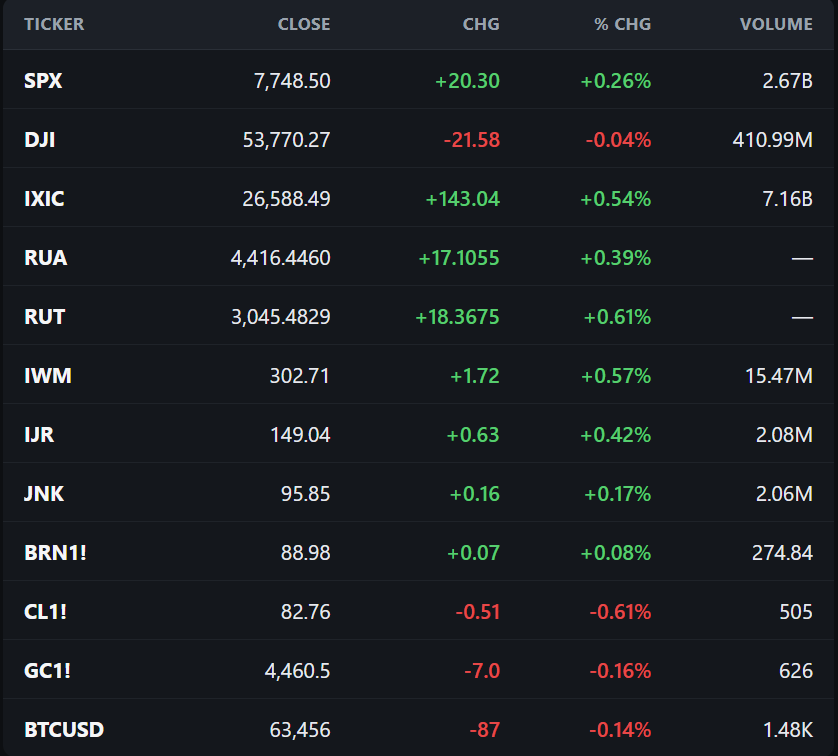Click the IXIC volume 7.16B cell
This screenshot has height=756, width=838.
click(x=787, y=199)
